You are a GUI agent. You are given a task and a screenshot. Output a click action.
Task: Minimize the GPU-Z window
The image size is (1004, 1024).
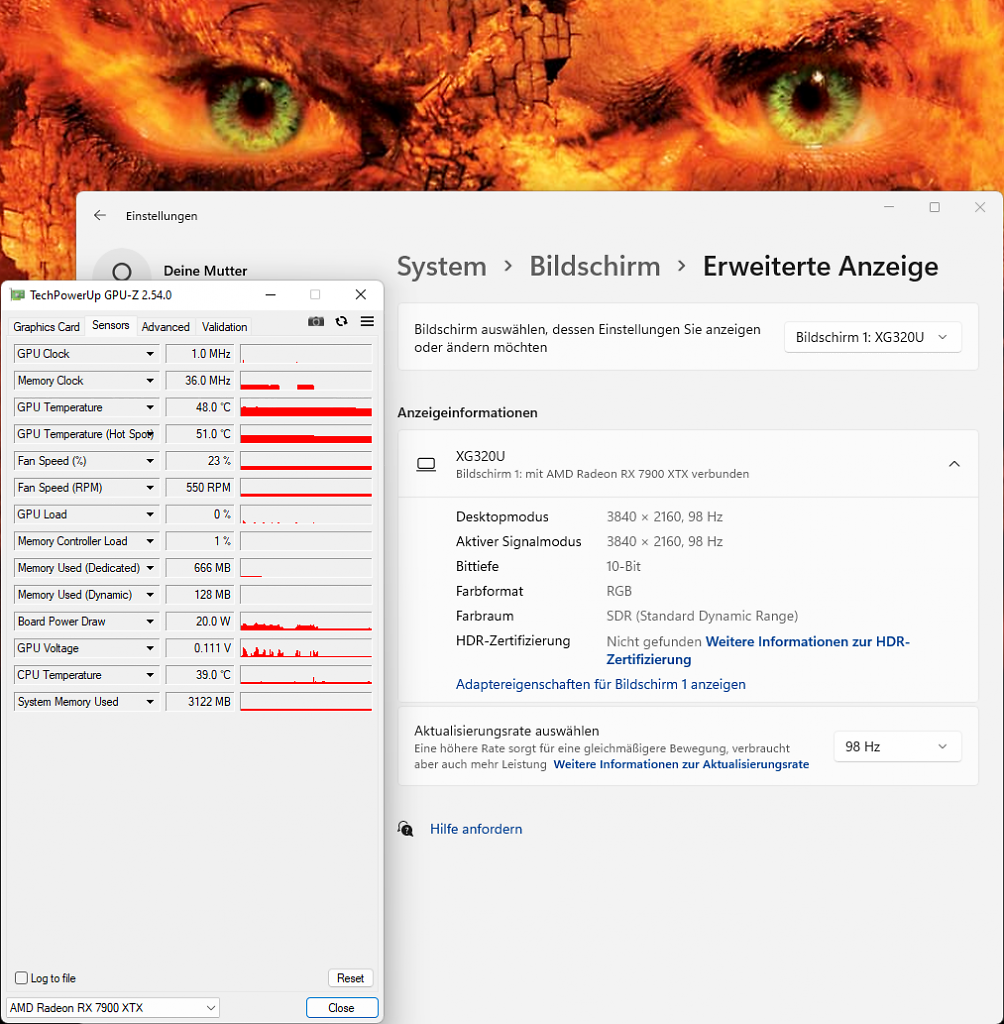(270, 295)
